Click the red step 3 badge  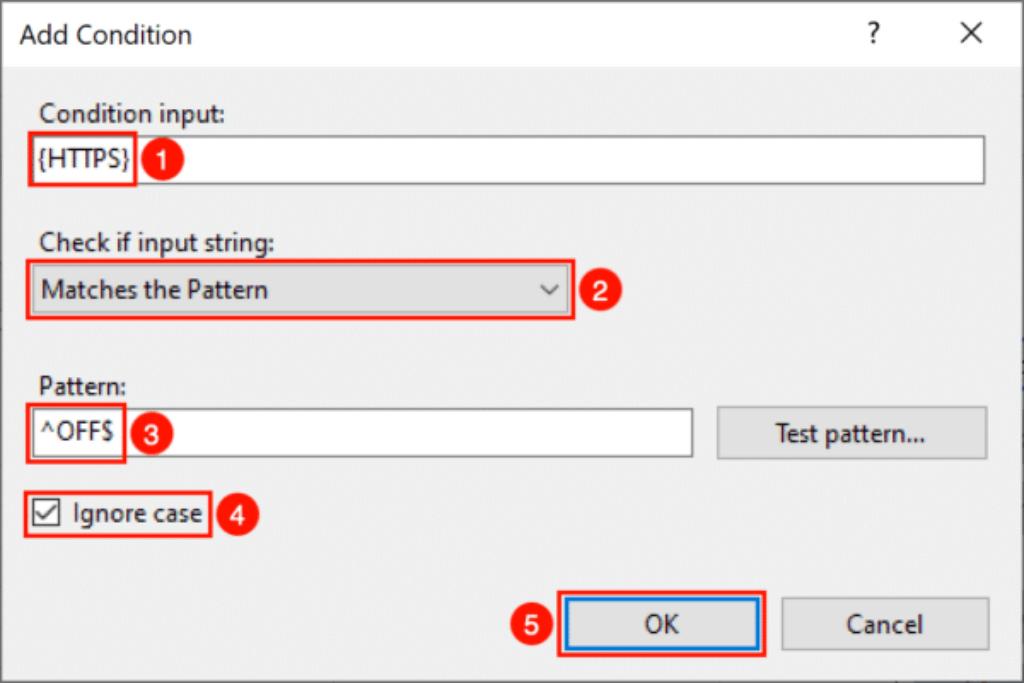(152, 434)
